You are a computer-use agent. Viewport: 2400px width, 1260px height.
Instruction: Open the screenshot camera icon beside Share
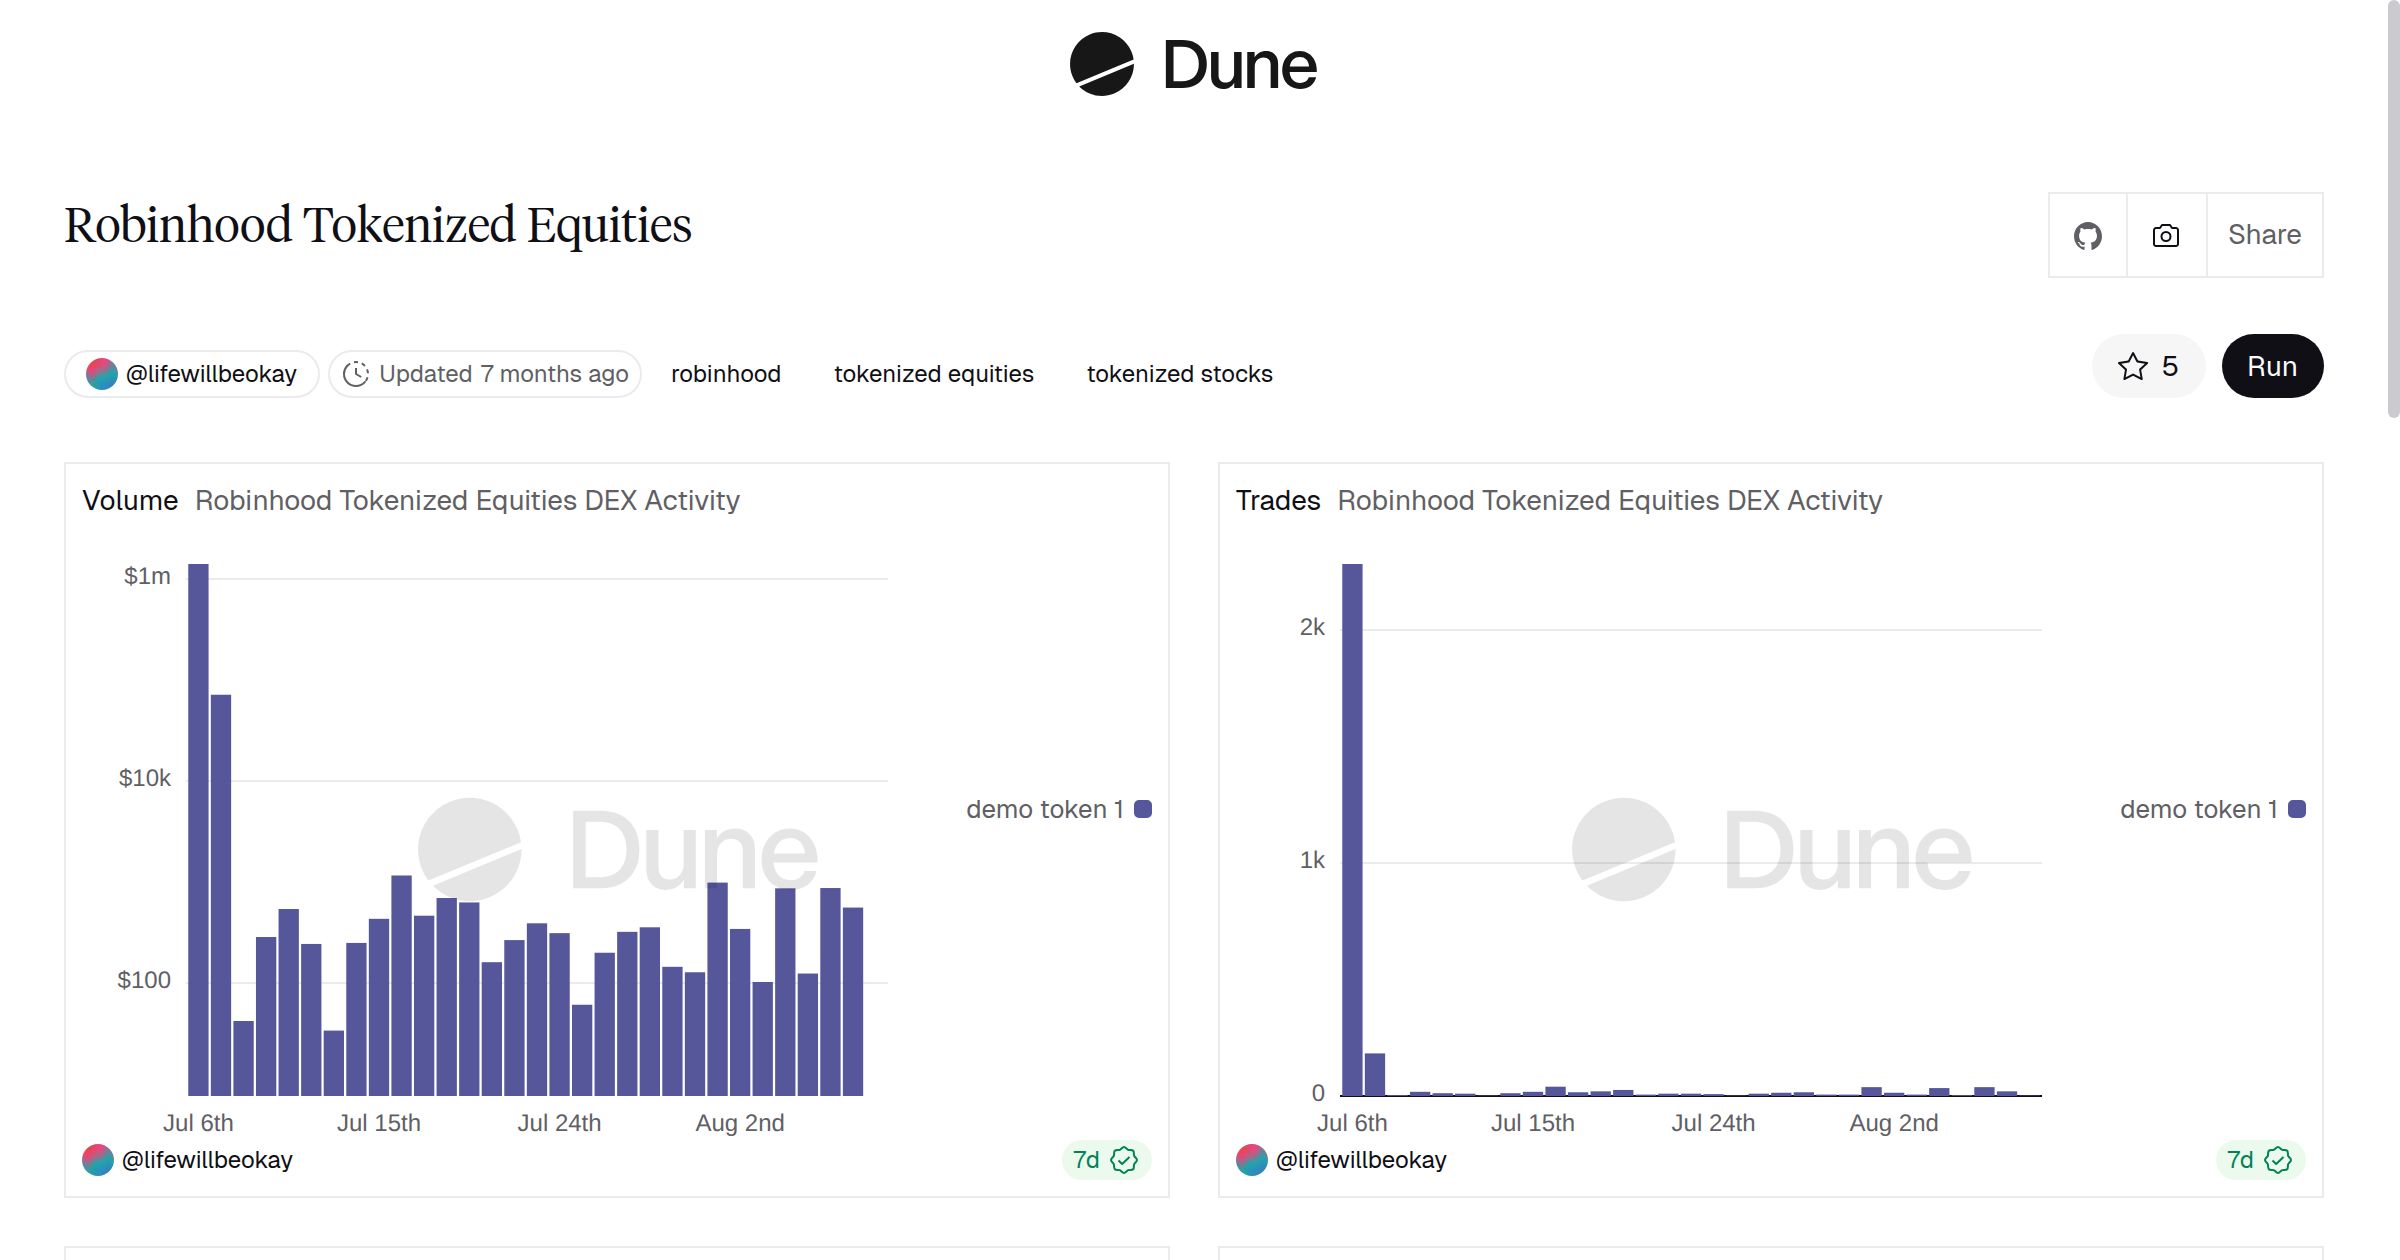[2165, 234]
